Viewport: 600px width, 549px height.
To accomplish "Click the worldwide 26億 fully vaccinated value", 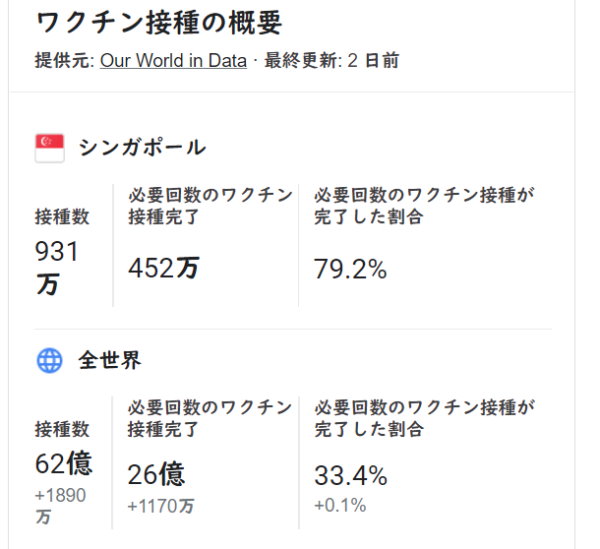I will coord(156,474).
